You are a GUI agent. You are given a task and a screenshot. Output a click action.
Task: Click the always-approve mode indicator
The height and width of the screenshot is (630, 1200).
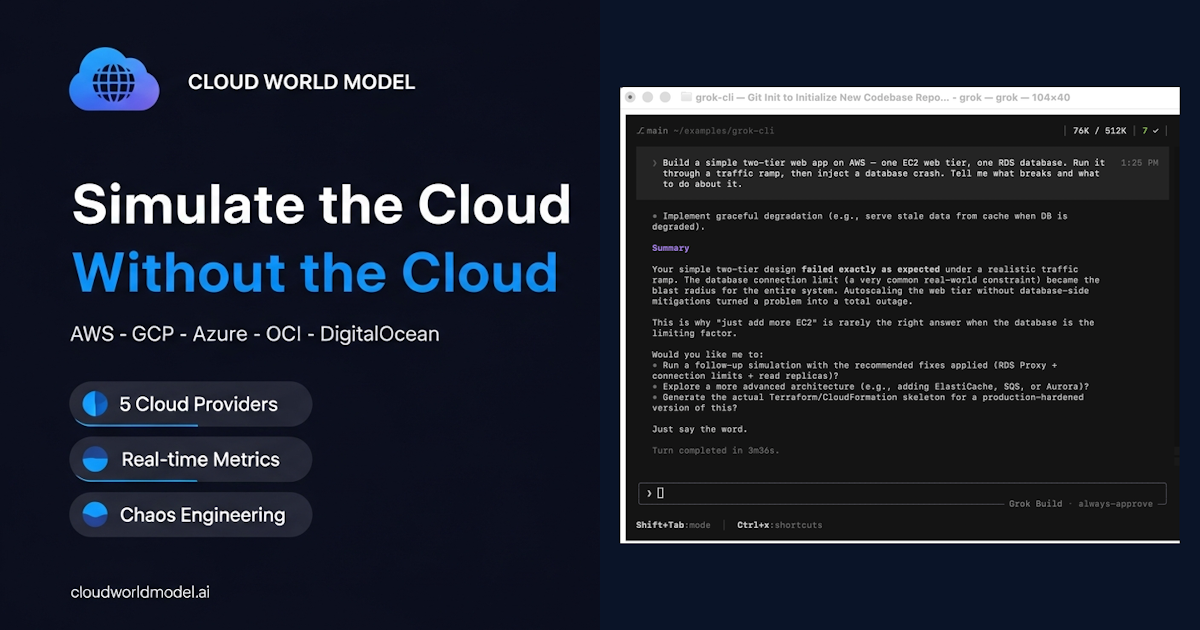1115,504
